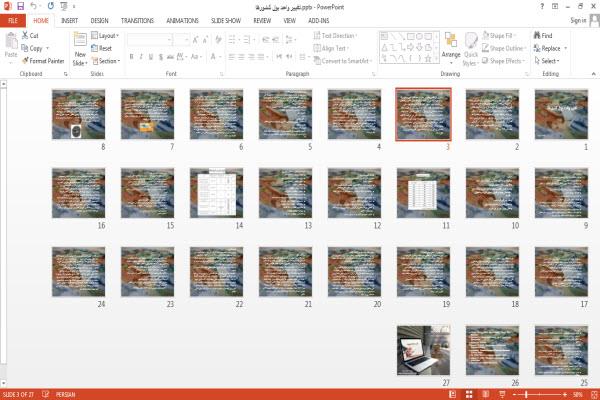Switch to the TRANSITIONS tab
This screenshot has height=400, width=600.
(137, 21)
